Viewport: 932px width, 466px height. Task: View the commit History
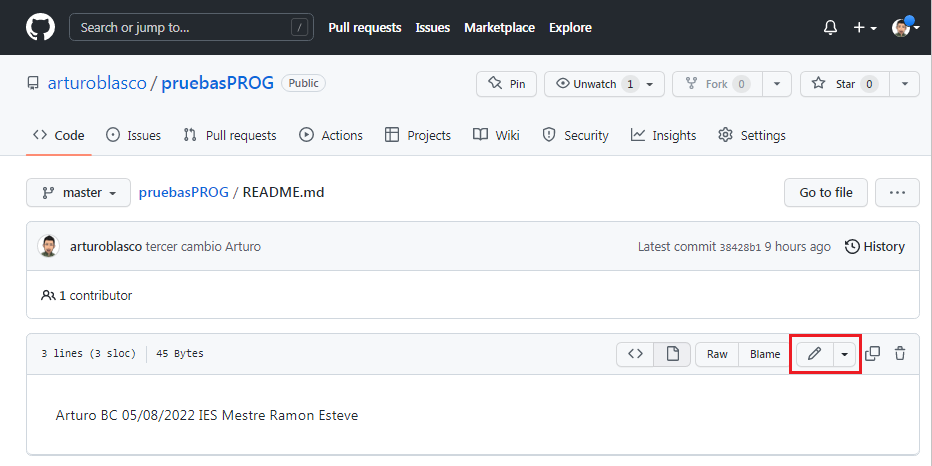875,246
